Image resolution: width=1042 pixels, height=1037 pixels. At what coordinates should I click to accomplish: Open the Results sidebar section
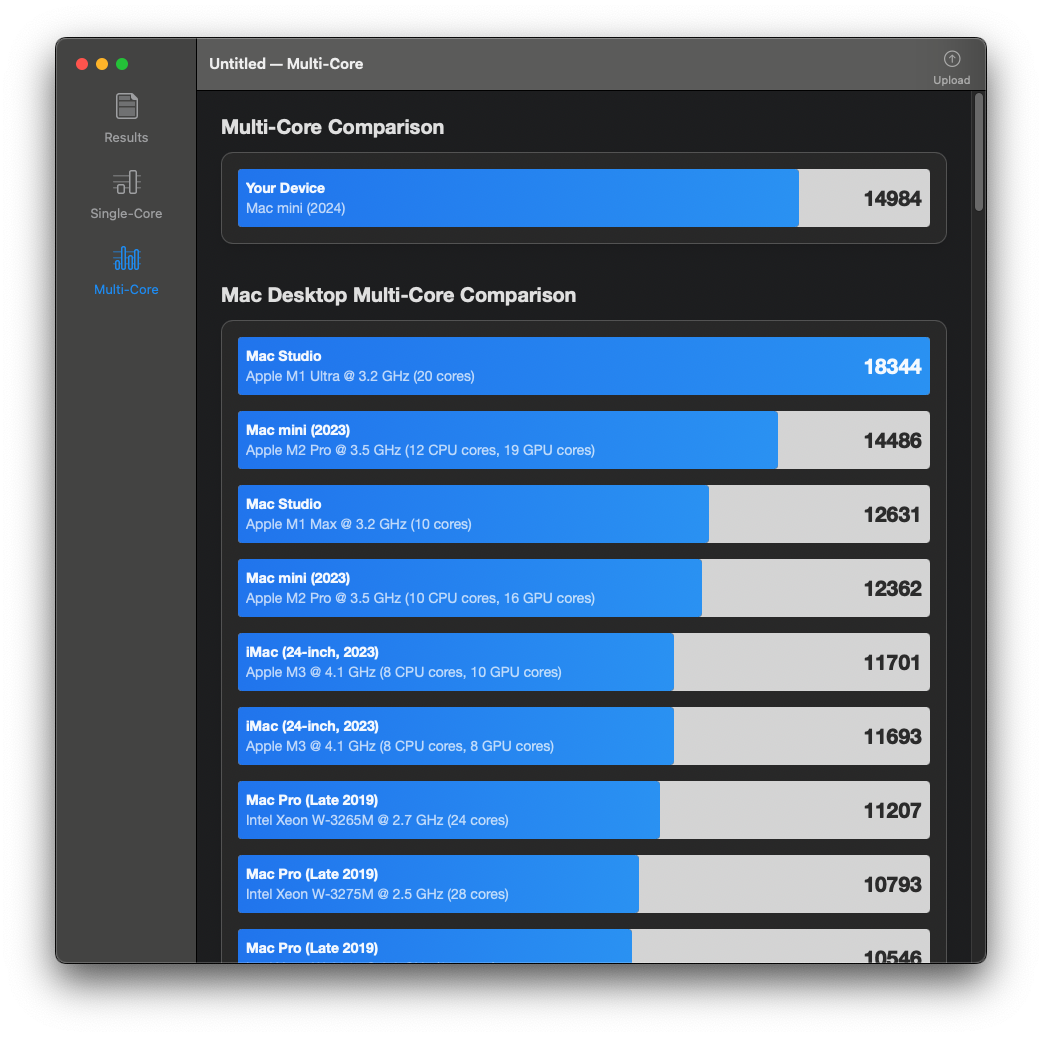pos(126,117)
